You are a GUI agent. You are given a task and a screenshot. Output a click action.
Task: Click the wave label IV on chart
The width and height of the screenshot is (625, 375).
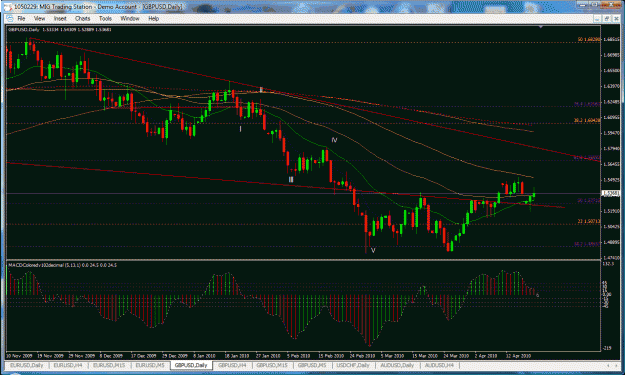(334, 140)
